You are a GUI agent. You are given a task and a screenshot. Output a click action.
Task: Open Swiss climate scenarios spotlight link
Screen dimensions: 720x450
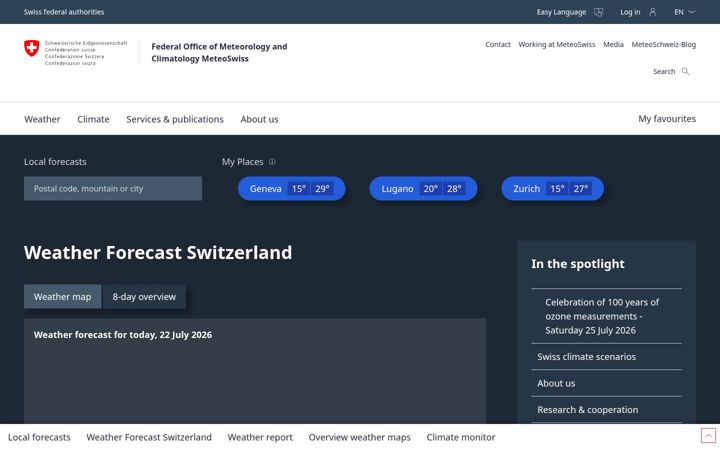point(607,356)
